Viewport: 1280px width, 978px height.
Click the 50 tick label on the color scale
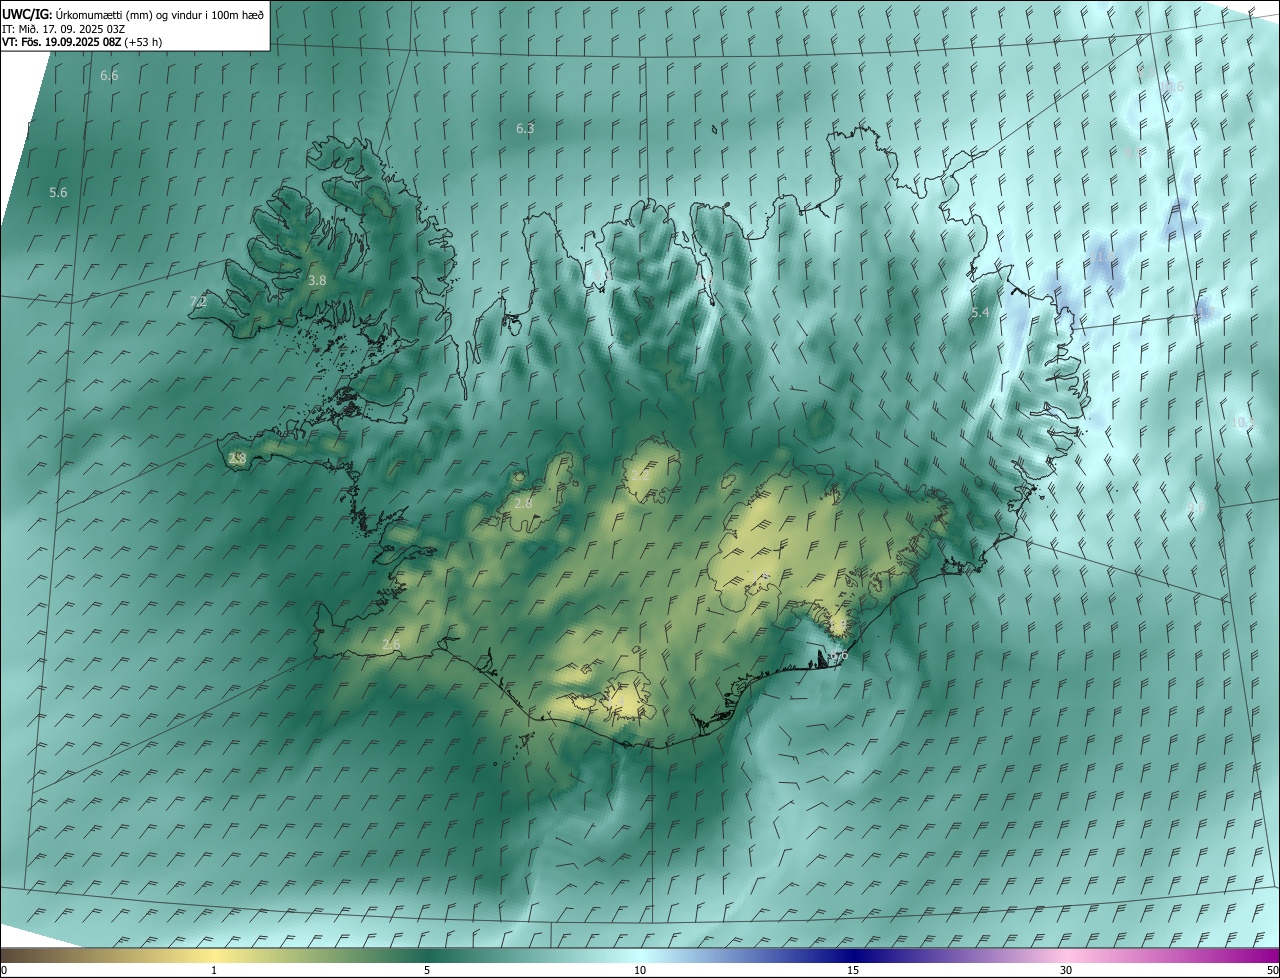1271,970
